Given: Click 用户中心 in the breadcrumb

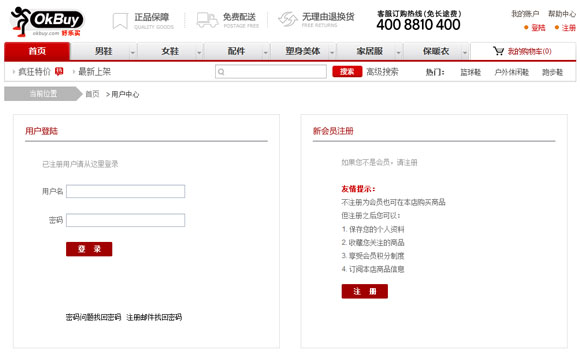Looking at the screenshot, I should click(125, 94).
